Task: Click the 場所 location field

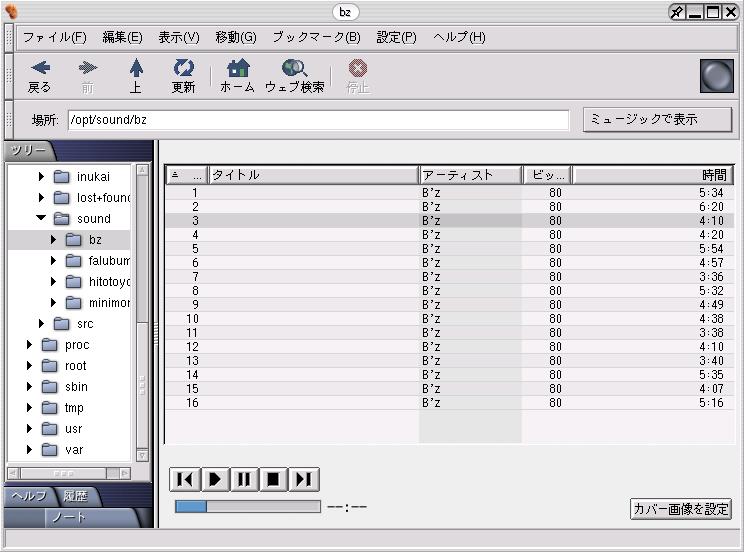Action: (x=318, y=120)
